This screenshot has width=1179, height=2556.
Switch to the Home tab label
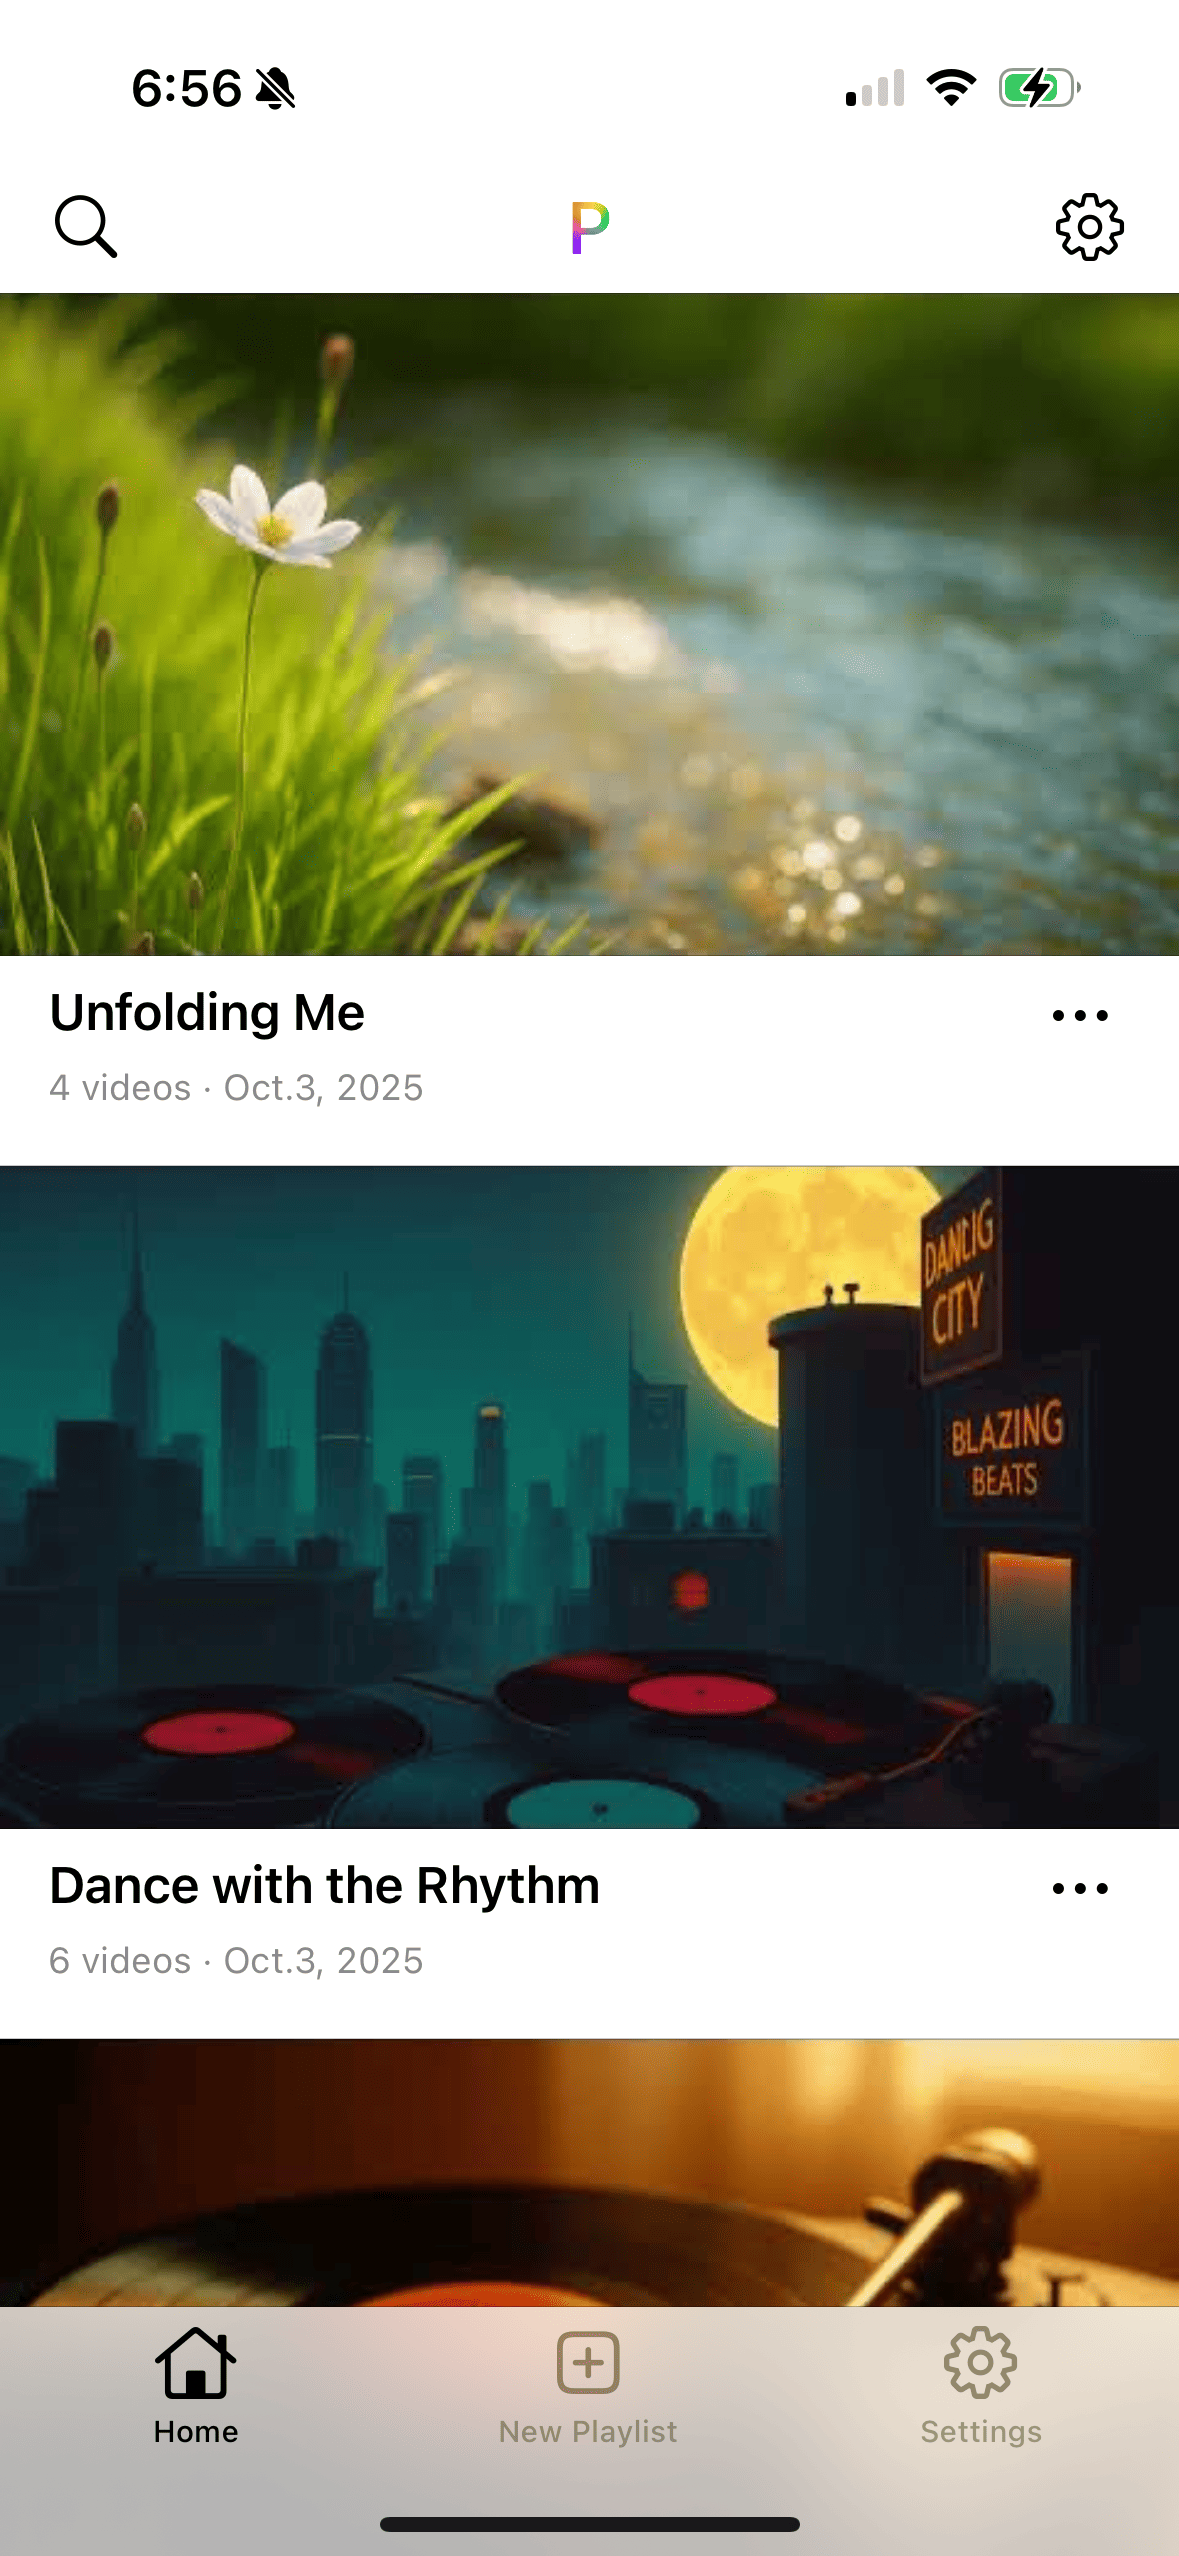coord(196,2432)
